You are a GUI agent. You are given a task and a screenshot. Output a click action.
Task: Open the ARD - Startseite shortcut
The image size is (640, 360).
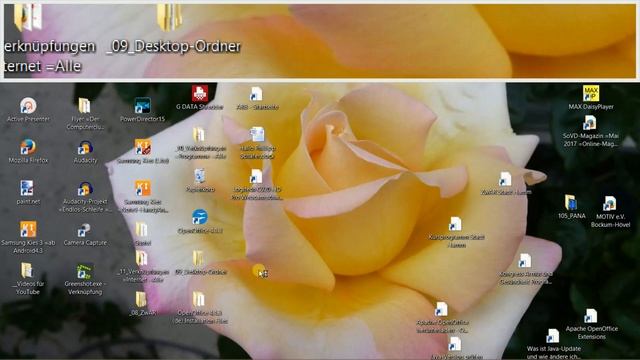tap(256, 94)
